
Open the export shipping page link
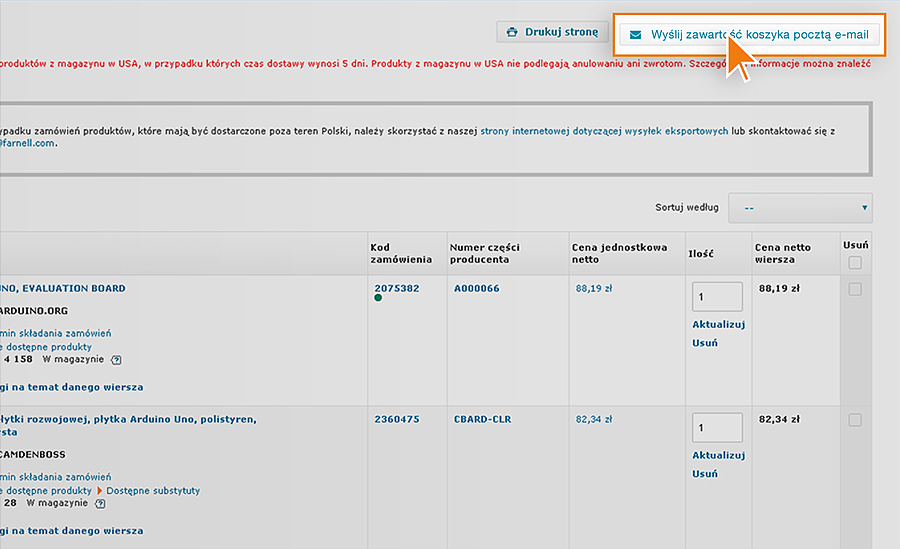coord(604,131)
